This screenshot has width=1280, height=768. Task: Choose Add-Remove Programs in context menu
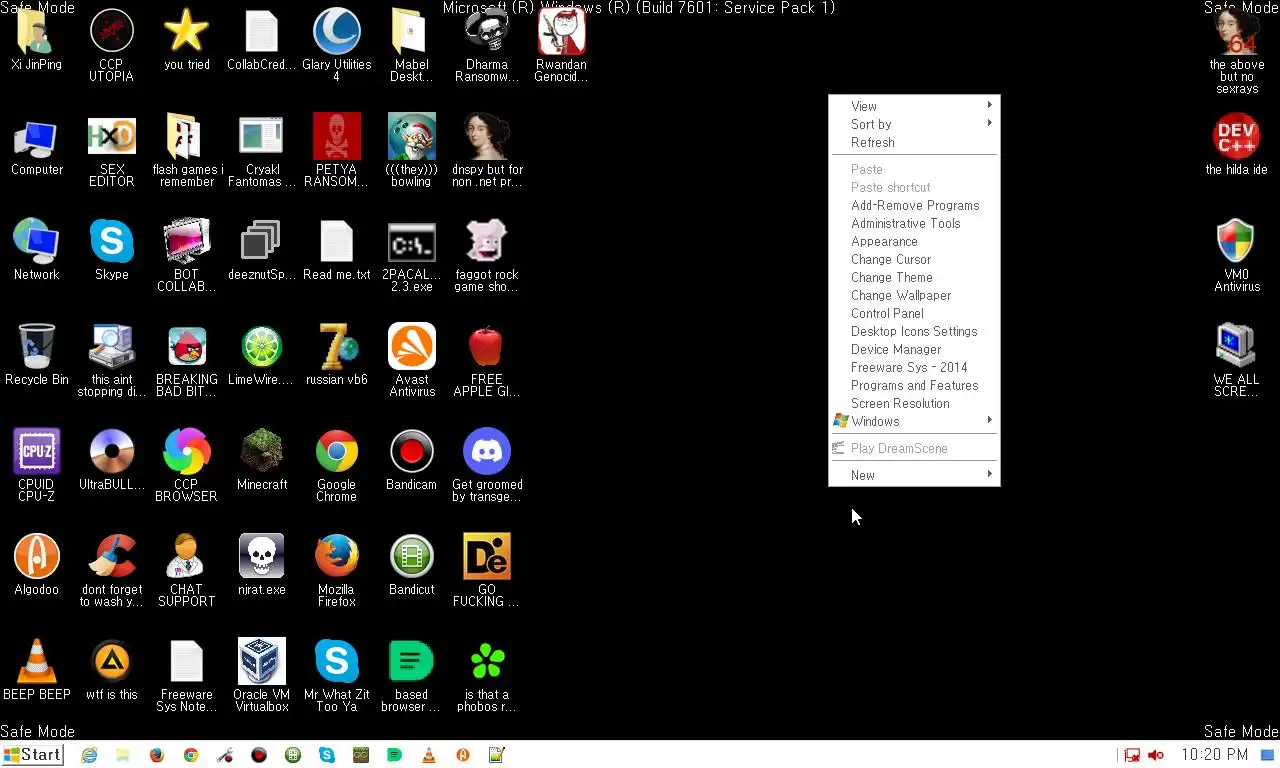point(914,205)
